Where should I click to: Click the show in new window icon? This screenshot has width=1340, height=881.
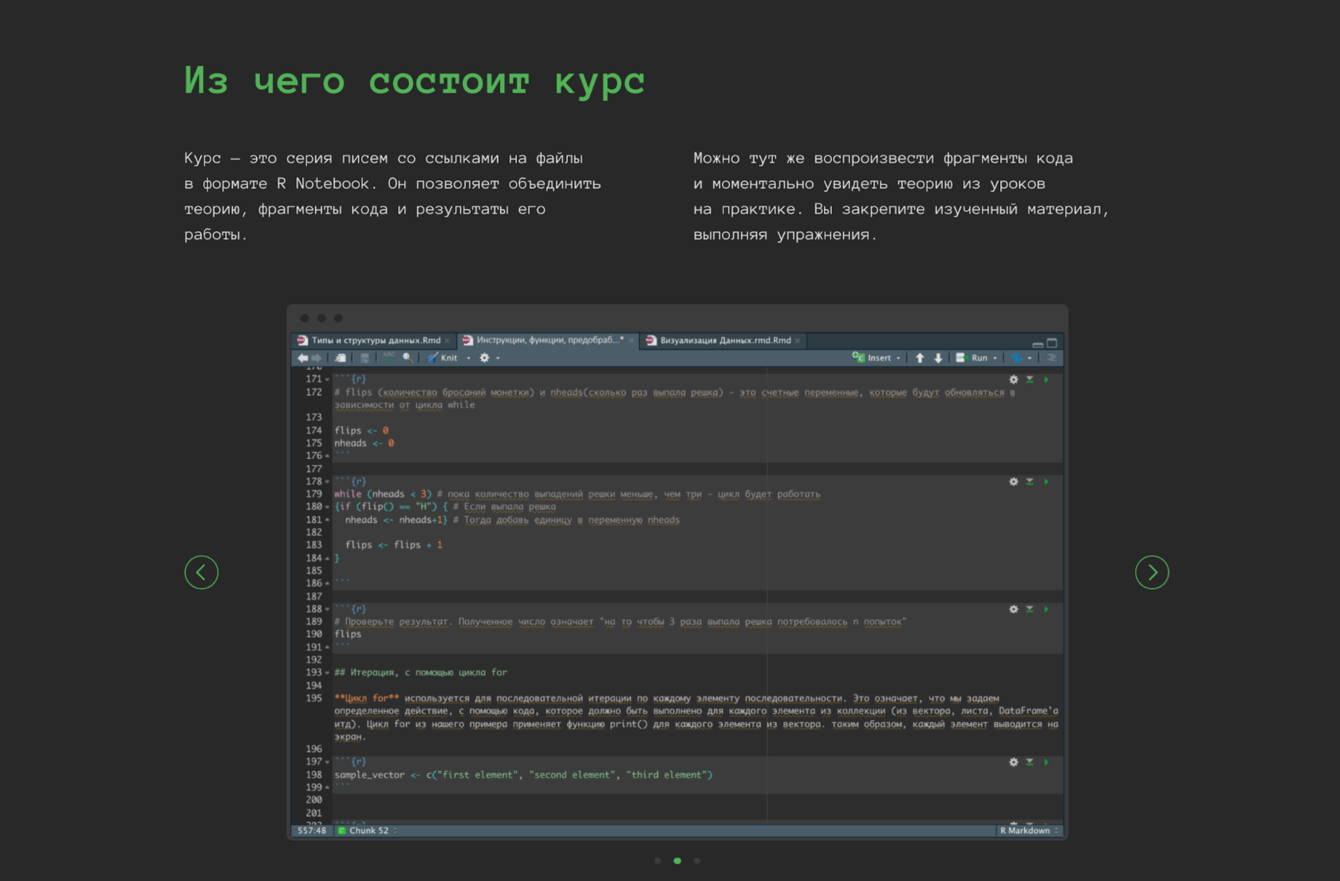point(341,358)
